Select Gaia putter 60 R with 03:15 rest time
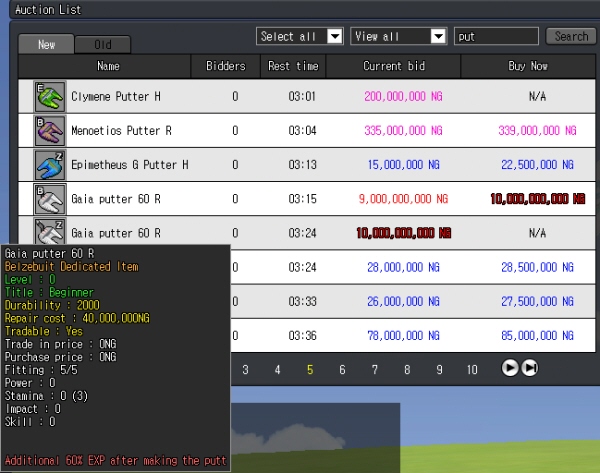 click(116, 199)
